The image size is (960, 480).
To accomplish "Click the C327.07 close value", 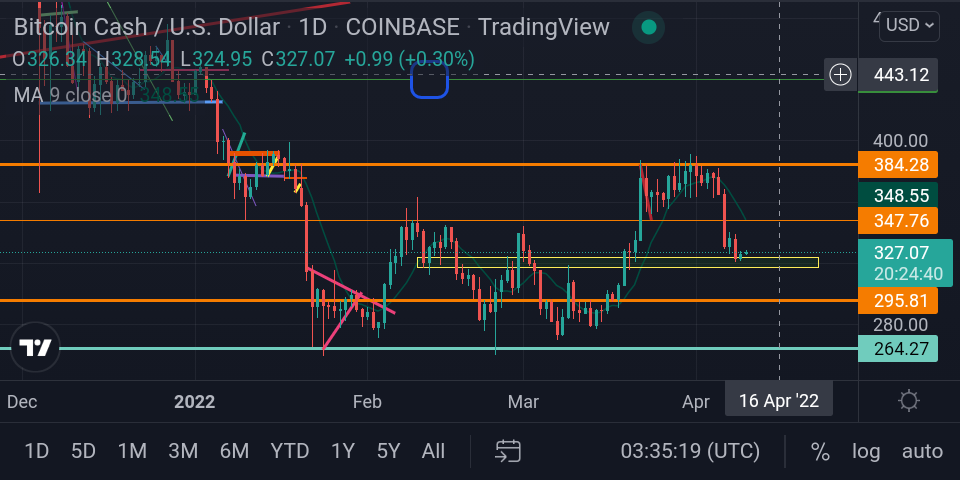I will pyautogui.click(x=298, y=59).
